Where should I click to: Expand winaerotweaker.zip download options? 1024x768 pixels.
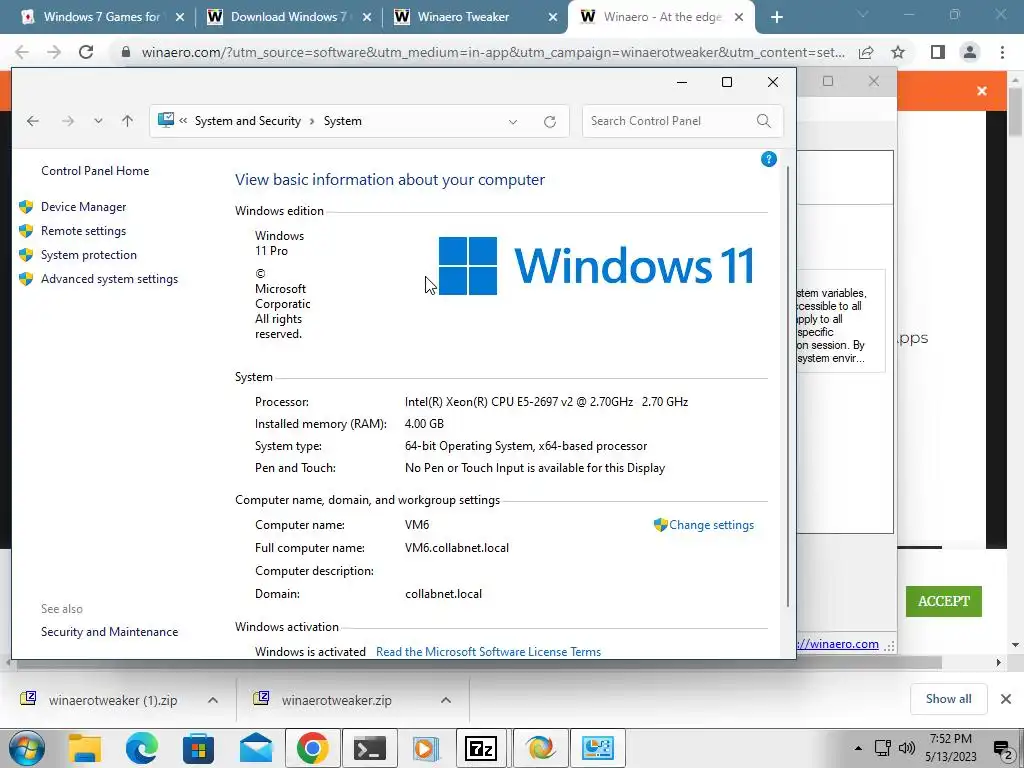pos(446,700)
